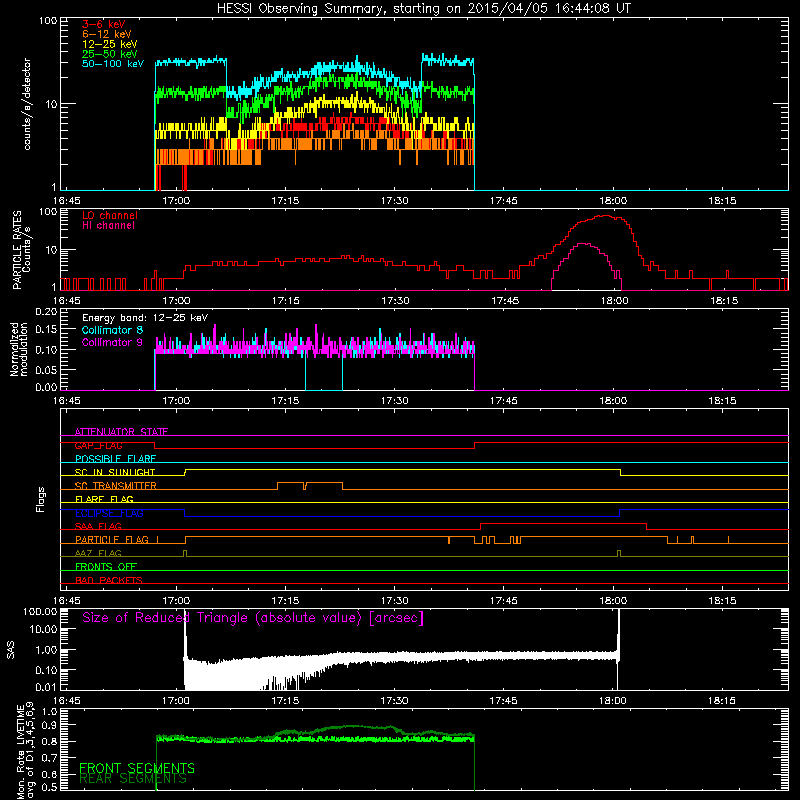Image resolution: width=800 pixels, height=800 pixels.
Task: Click the 17:00 tick label under counts plot
Action: point(176,201)
